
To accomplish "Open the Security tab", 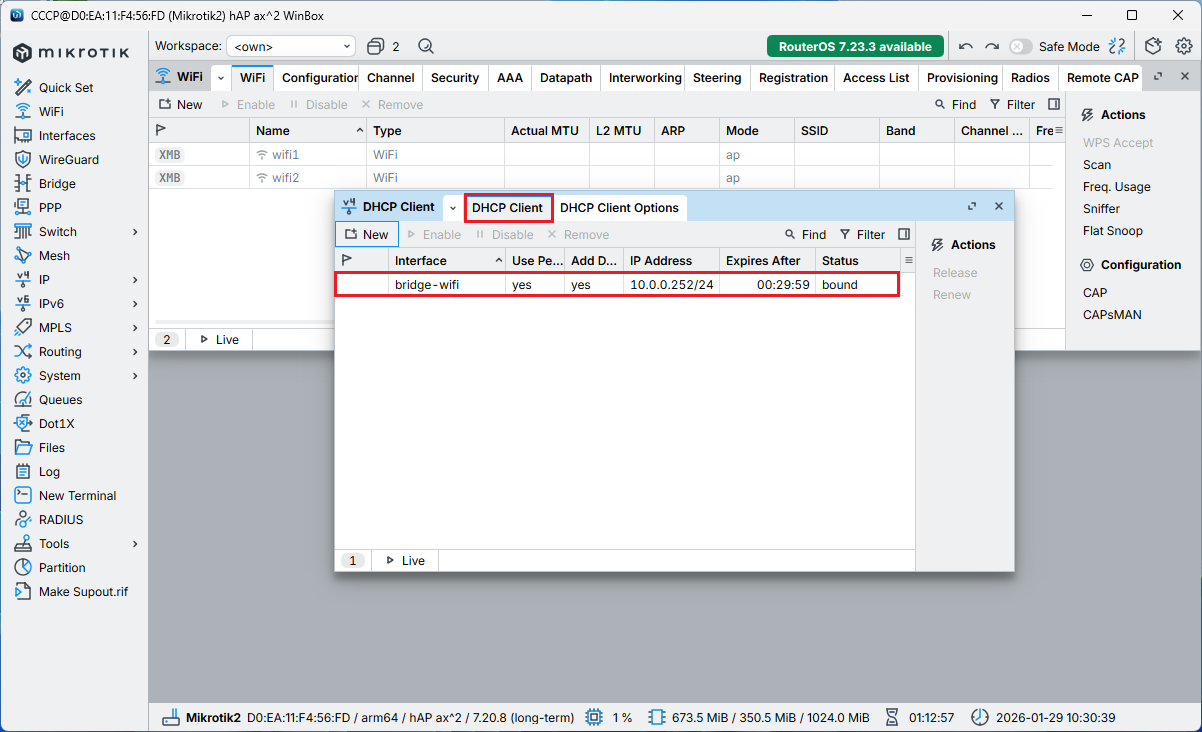I will 455,78.
